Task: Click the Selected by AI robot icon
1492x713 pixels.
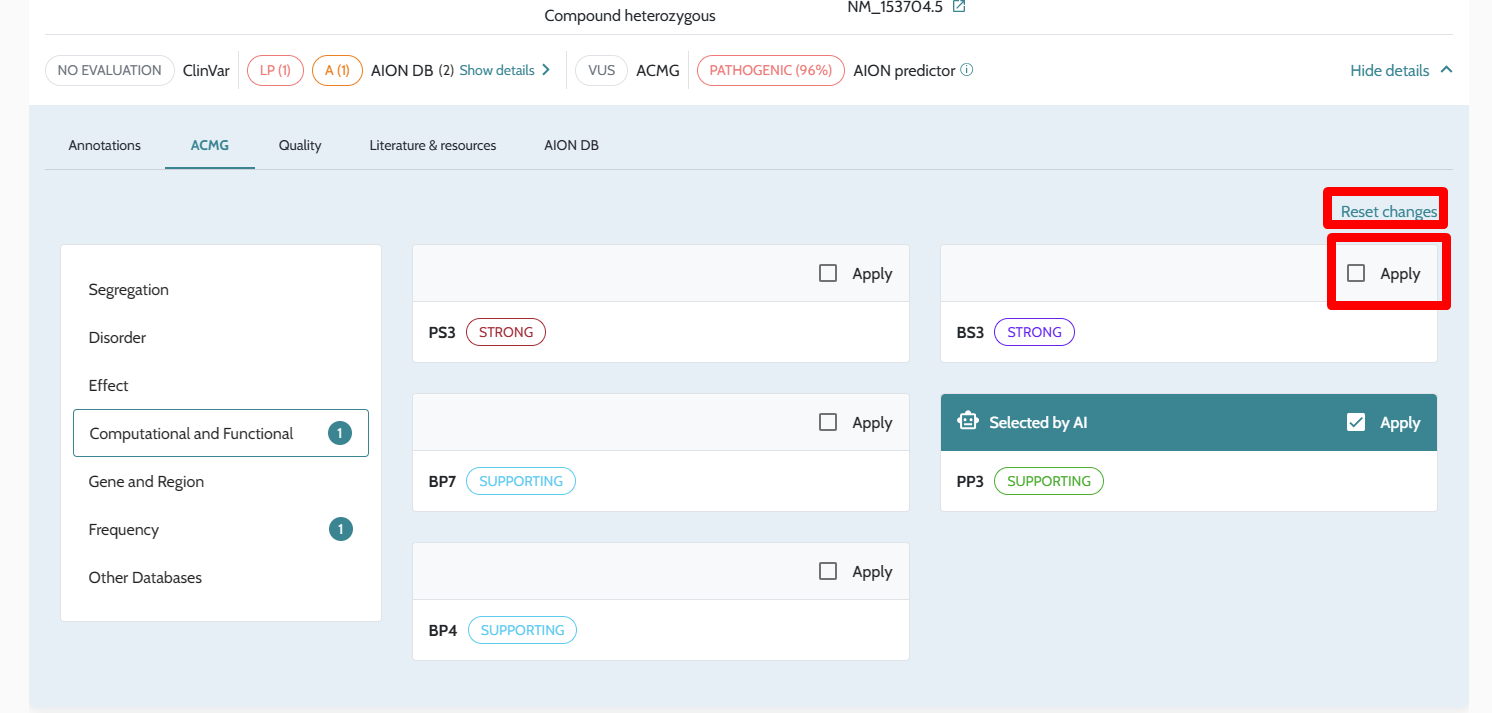Action: click(967, 422)
